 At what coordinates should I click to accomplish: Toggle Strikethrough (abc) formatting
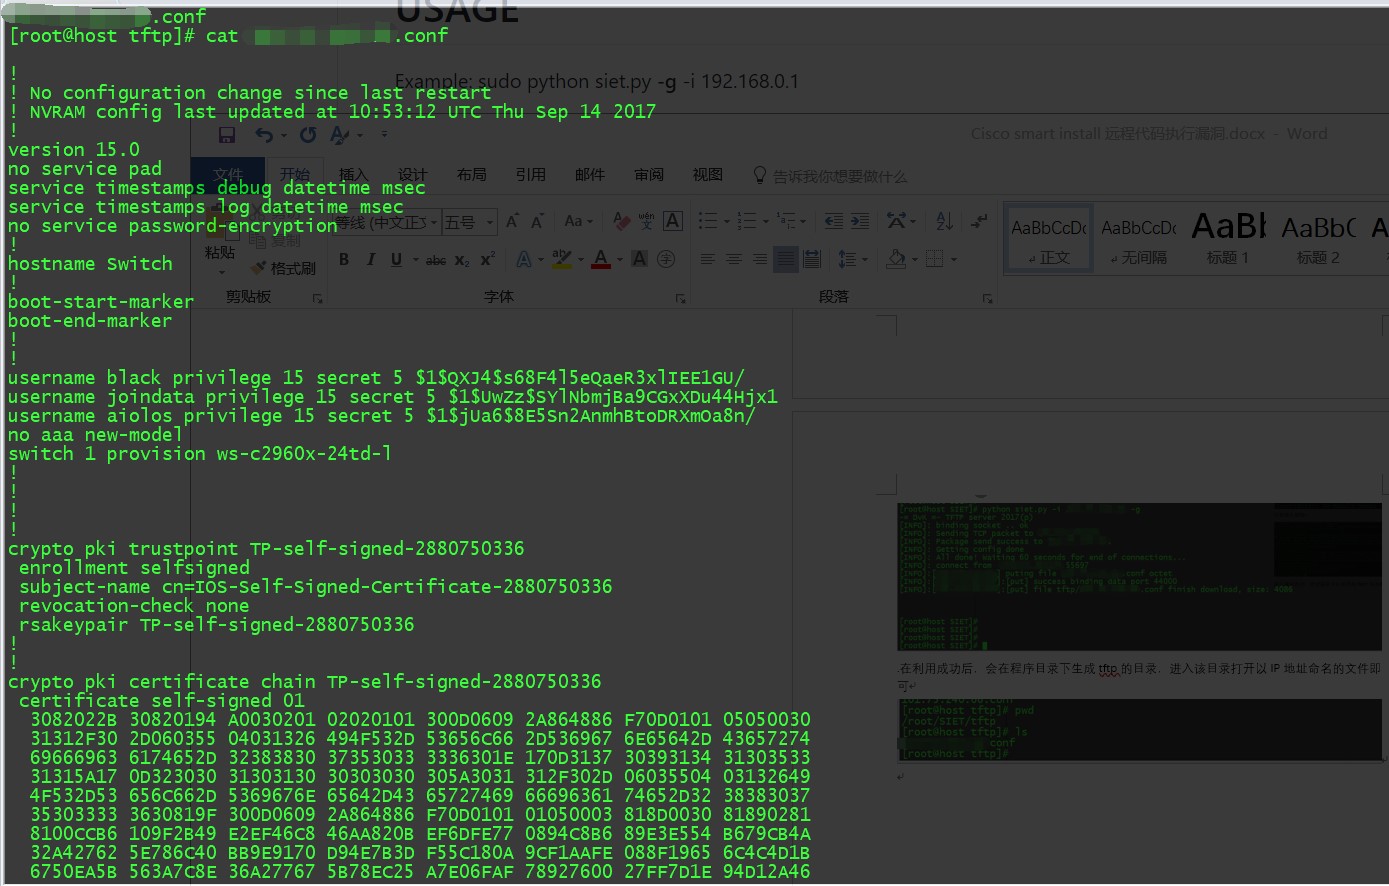pyautogui.click(x=436, y=260)
